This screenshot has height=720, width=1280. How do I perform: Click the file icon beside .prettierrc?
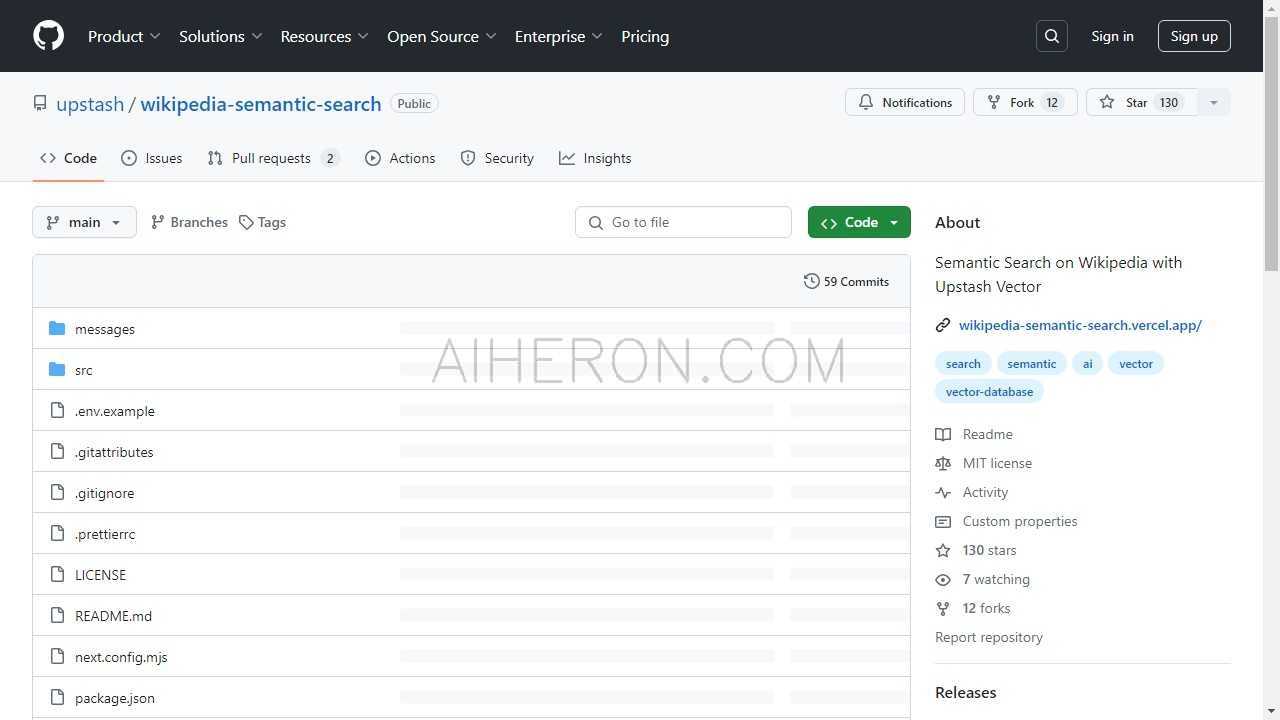click(57, 534)
